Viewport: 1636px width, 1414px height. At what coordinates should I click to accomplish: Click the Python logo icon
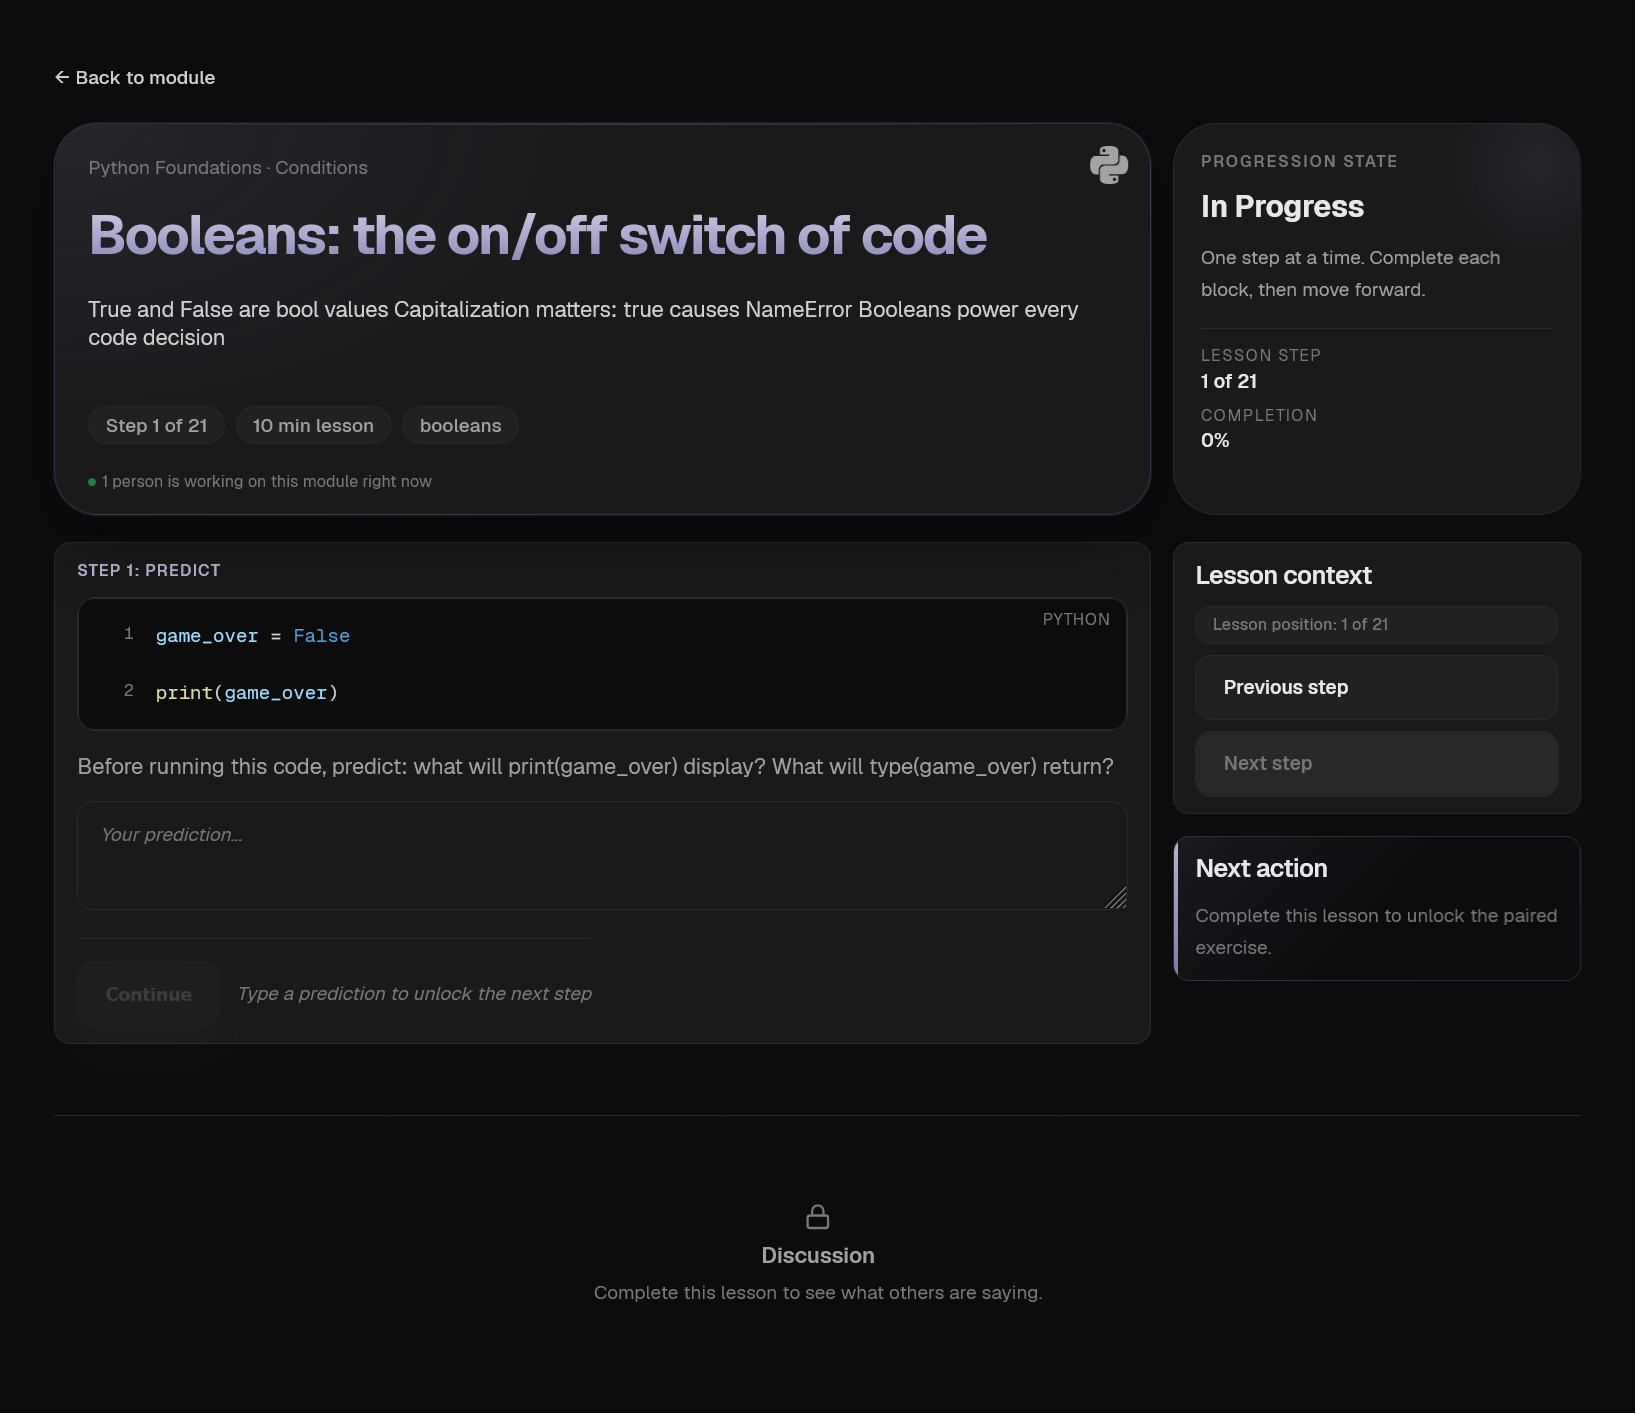click(x=1109, y=165)
